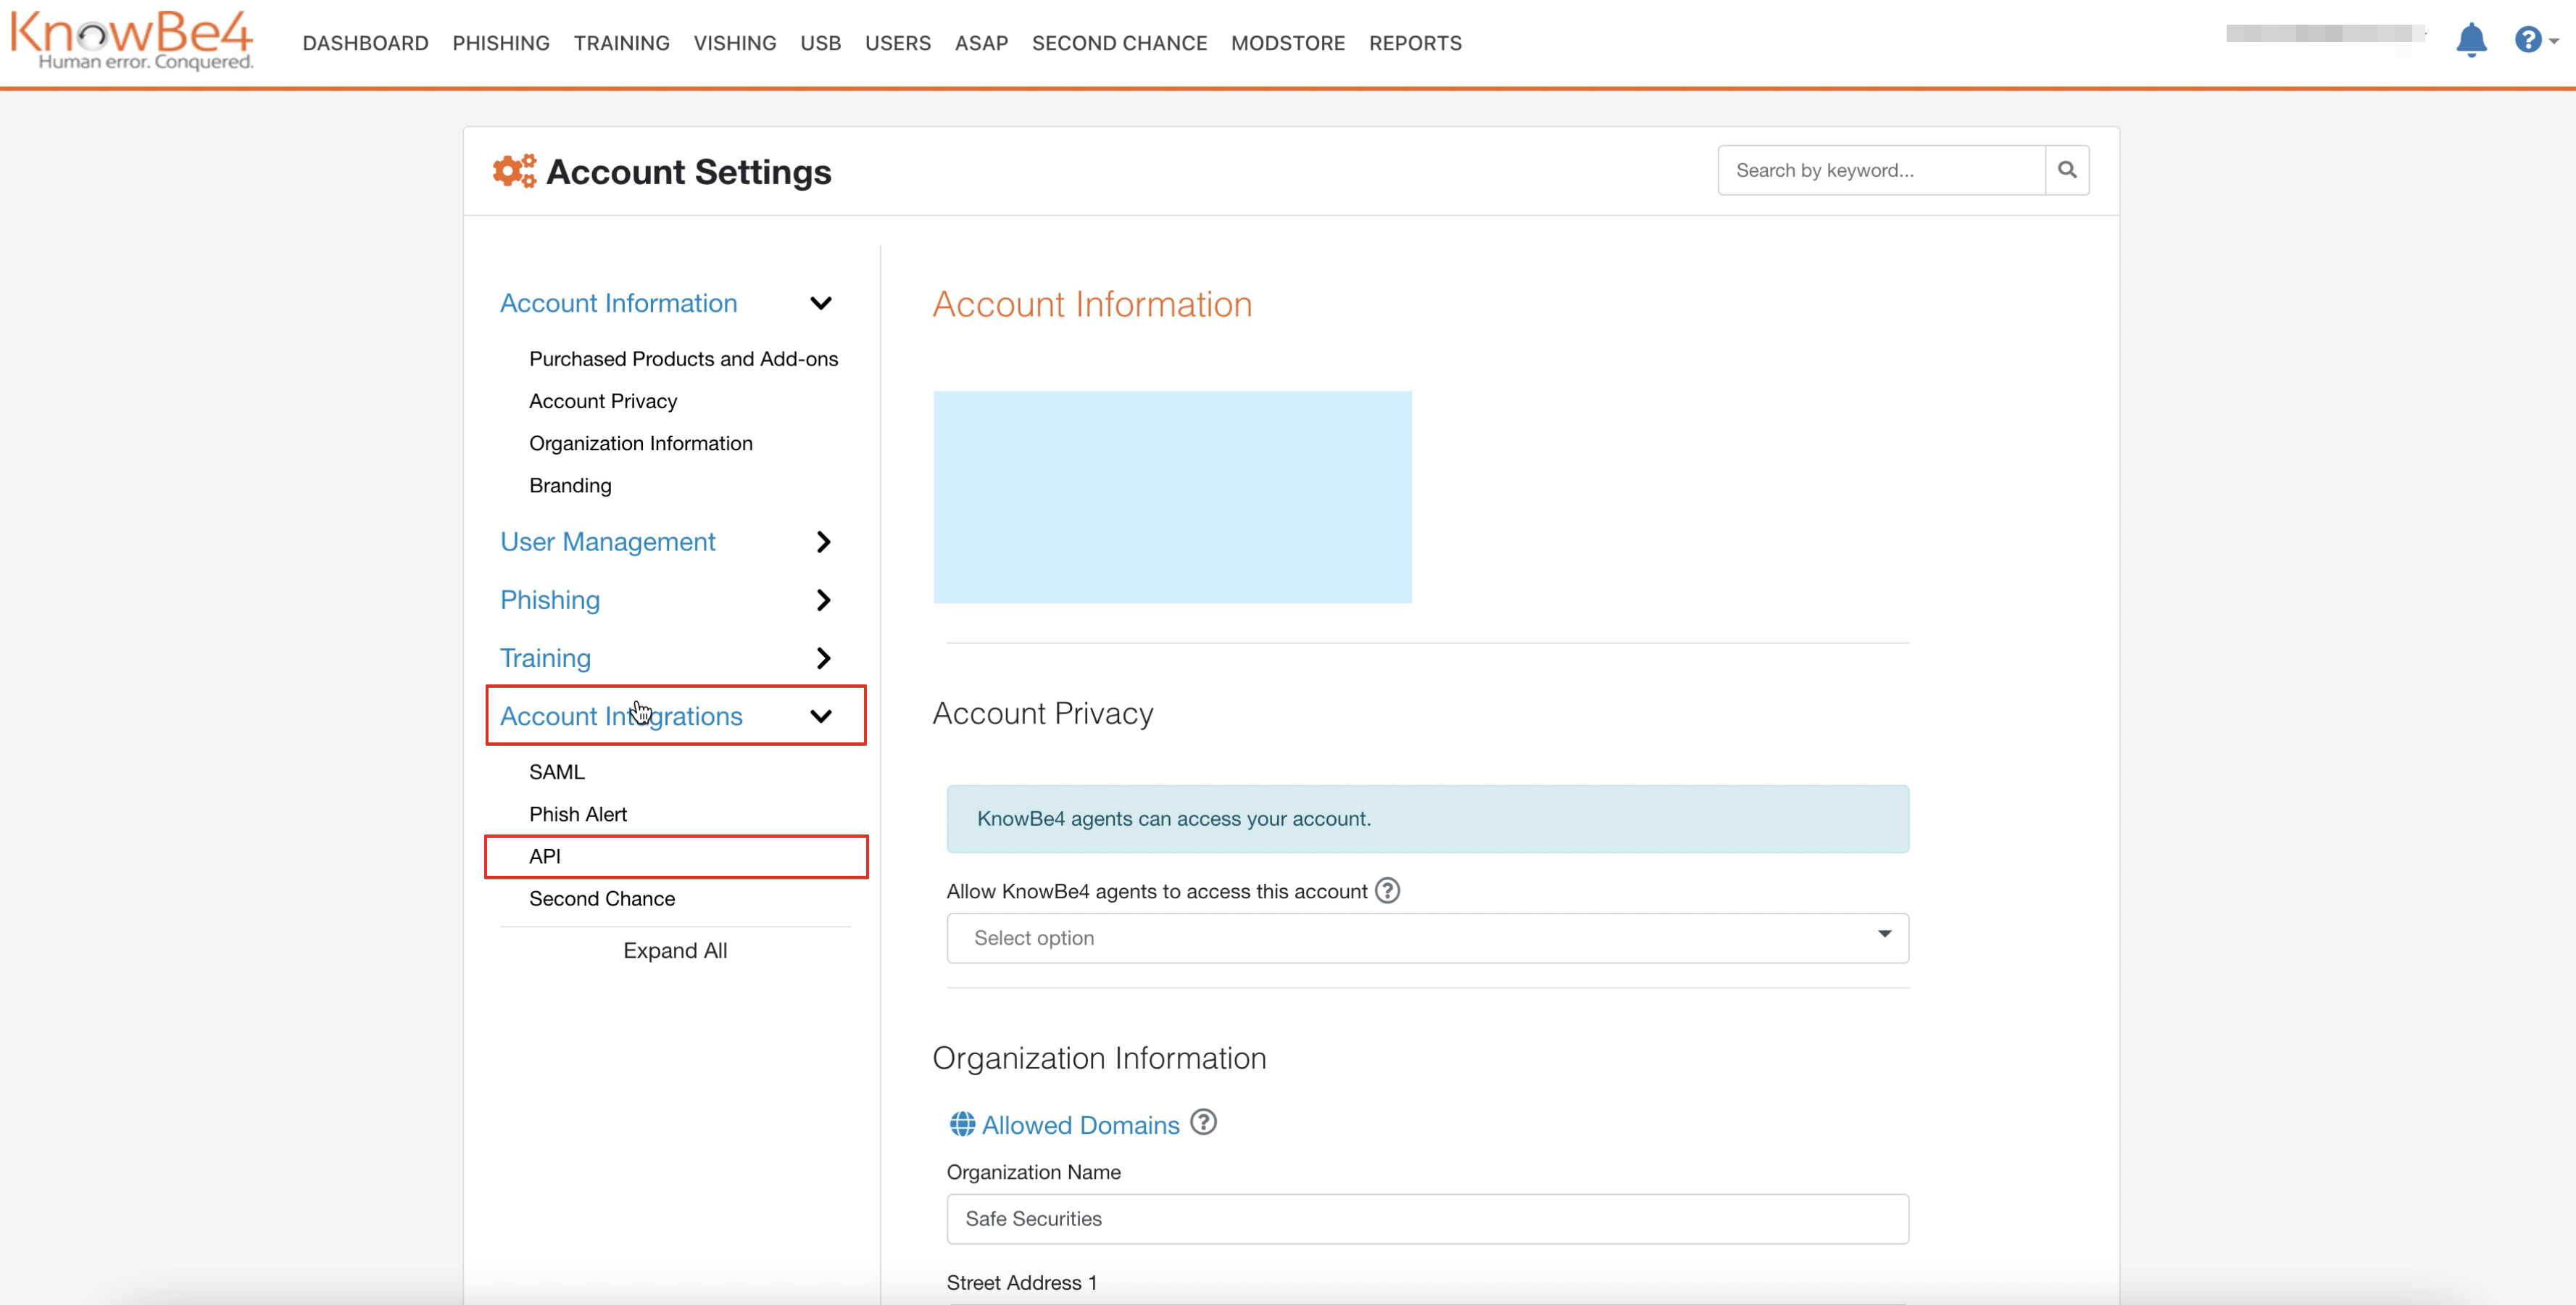Open the SAML settings item

pos(556,772)
